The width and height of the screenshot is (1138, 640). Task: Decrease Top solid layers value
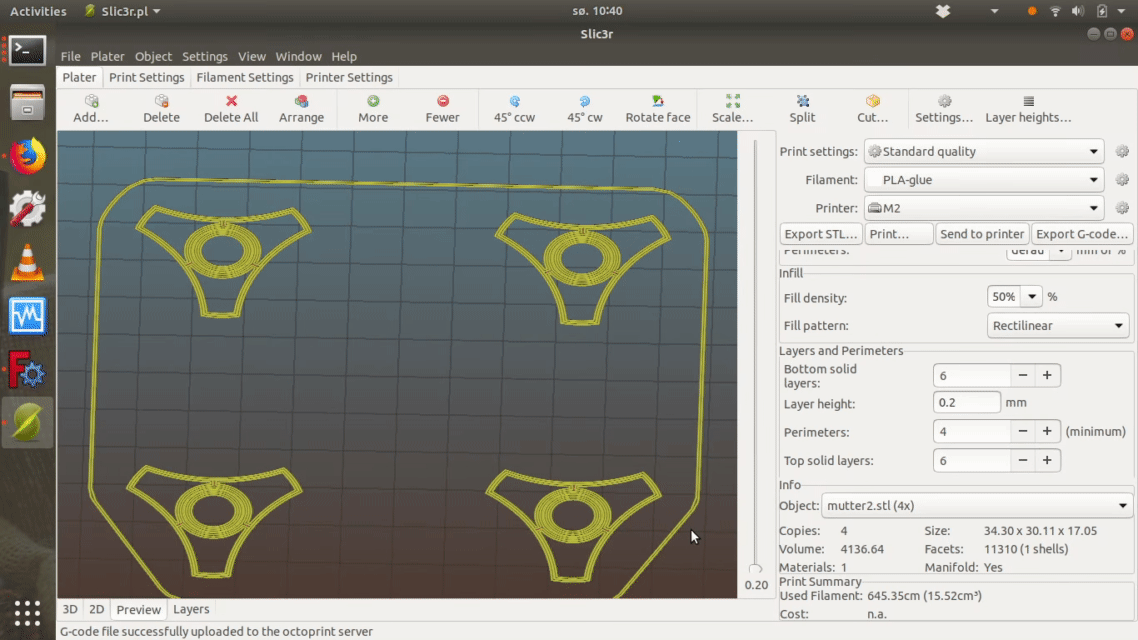[x=1023, y=460]
